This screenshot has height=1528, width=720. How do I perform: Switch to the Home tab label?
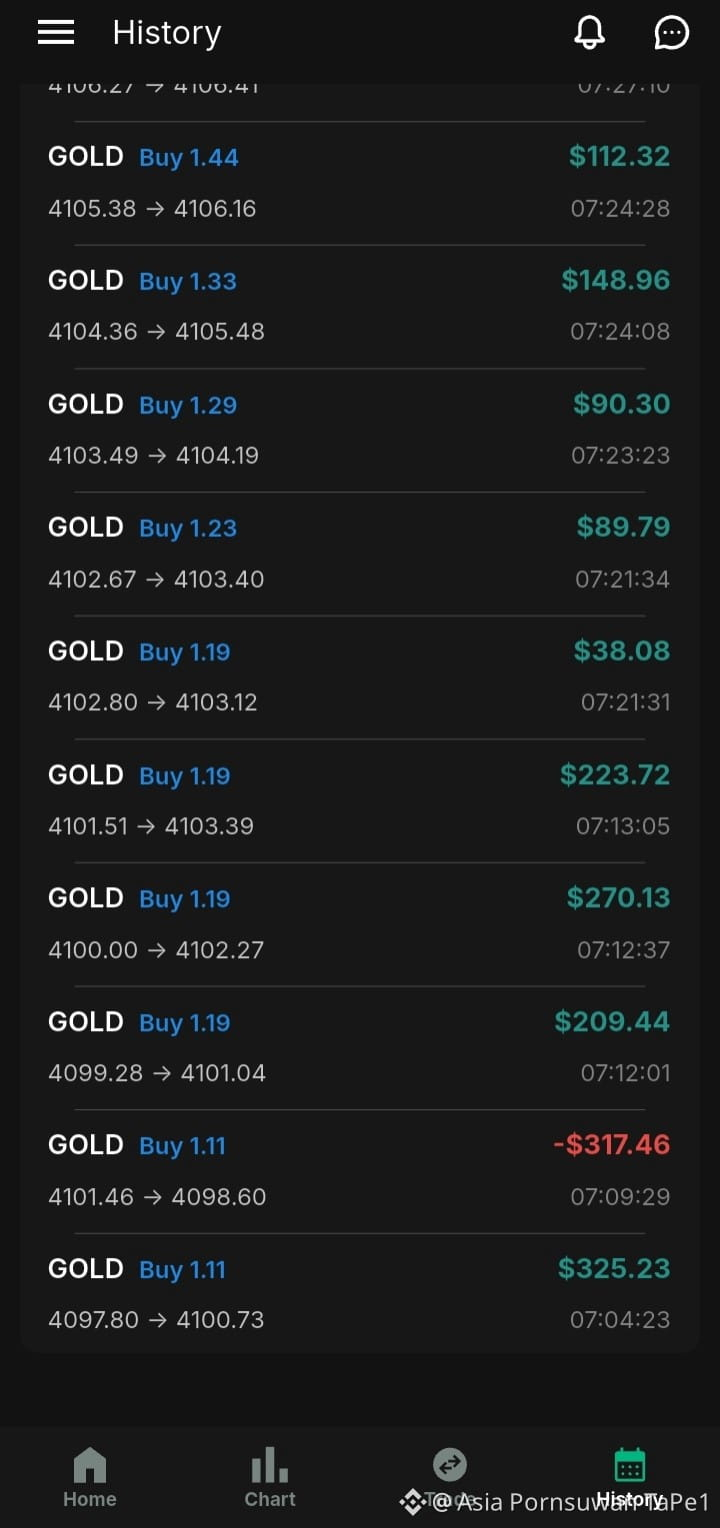(x=90, y=1499)
